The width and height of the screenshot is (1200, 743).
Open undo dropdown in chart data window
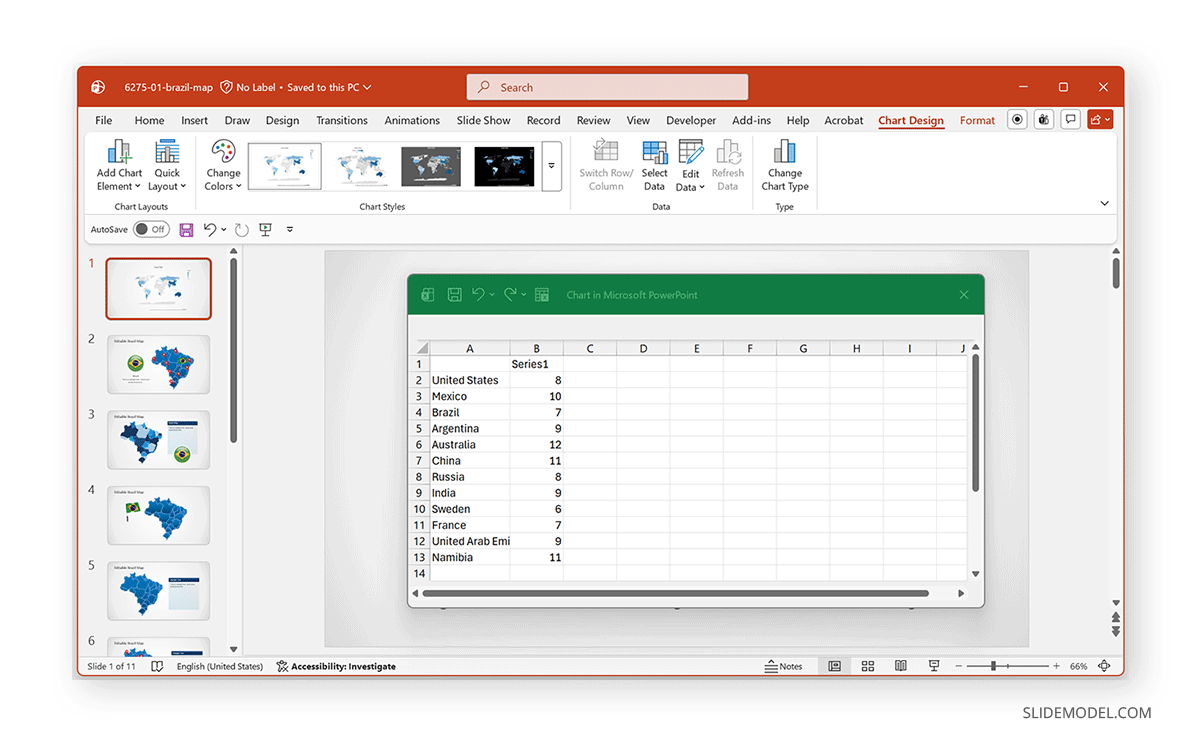point(492,295)
